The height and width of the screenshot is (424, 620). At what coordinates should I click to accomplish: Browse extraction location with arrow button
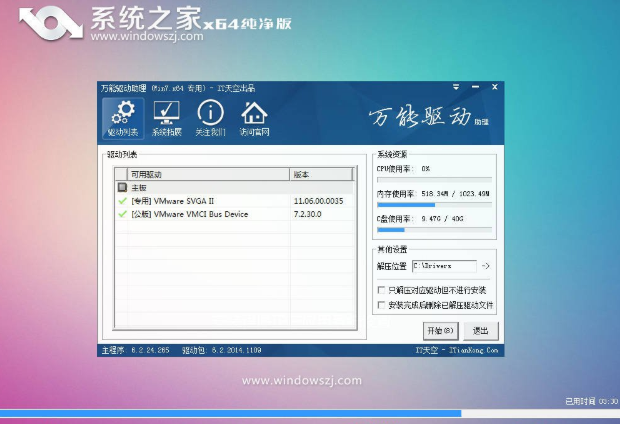486,266
